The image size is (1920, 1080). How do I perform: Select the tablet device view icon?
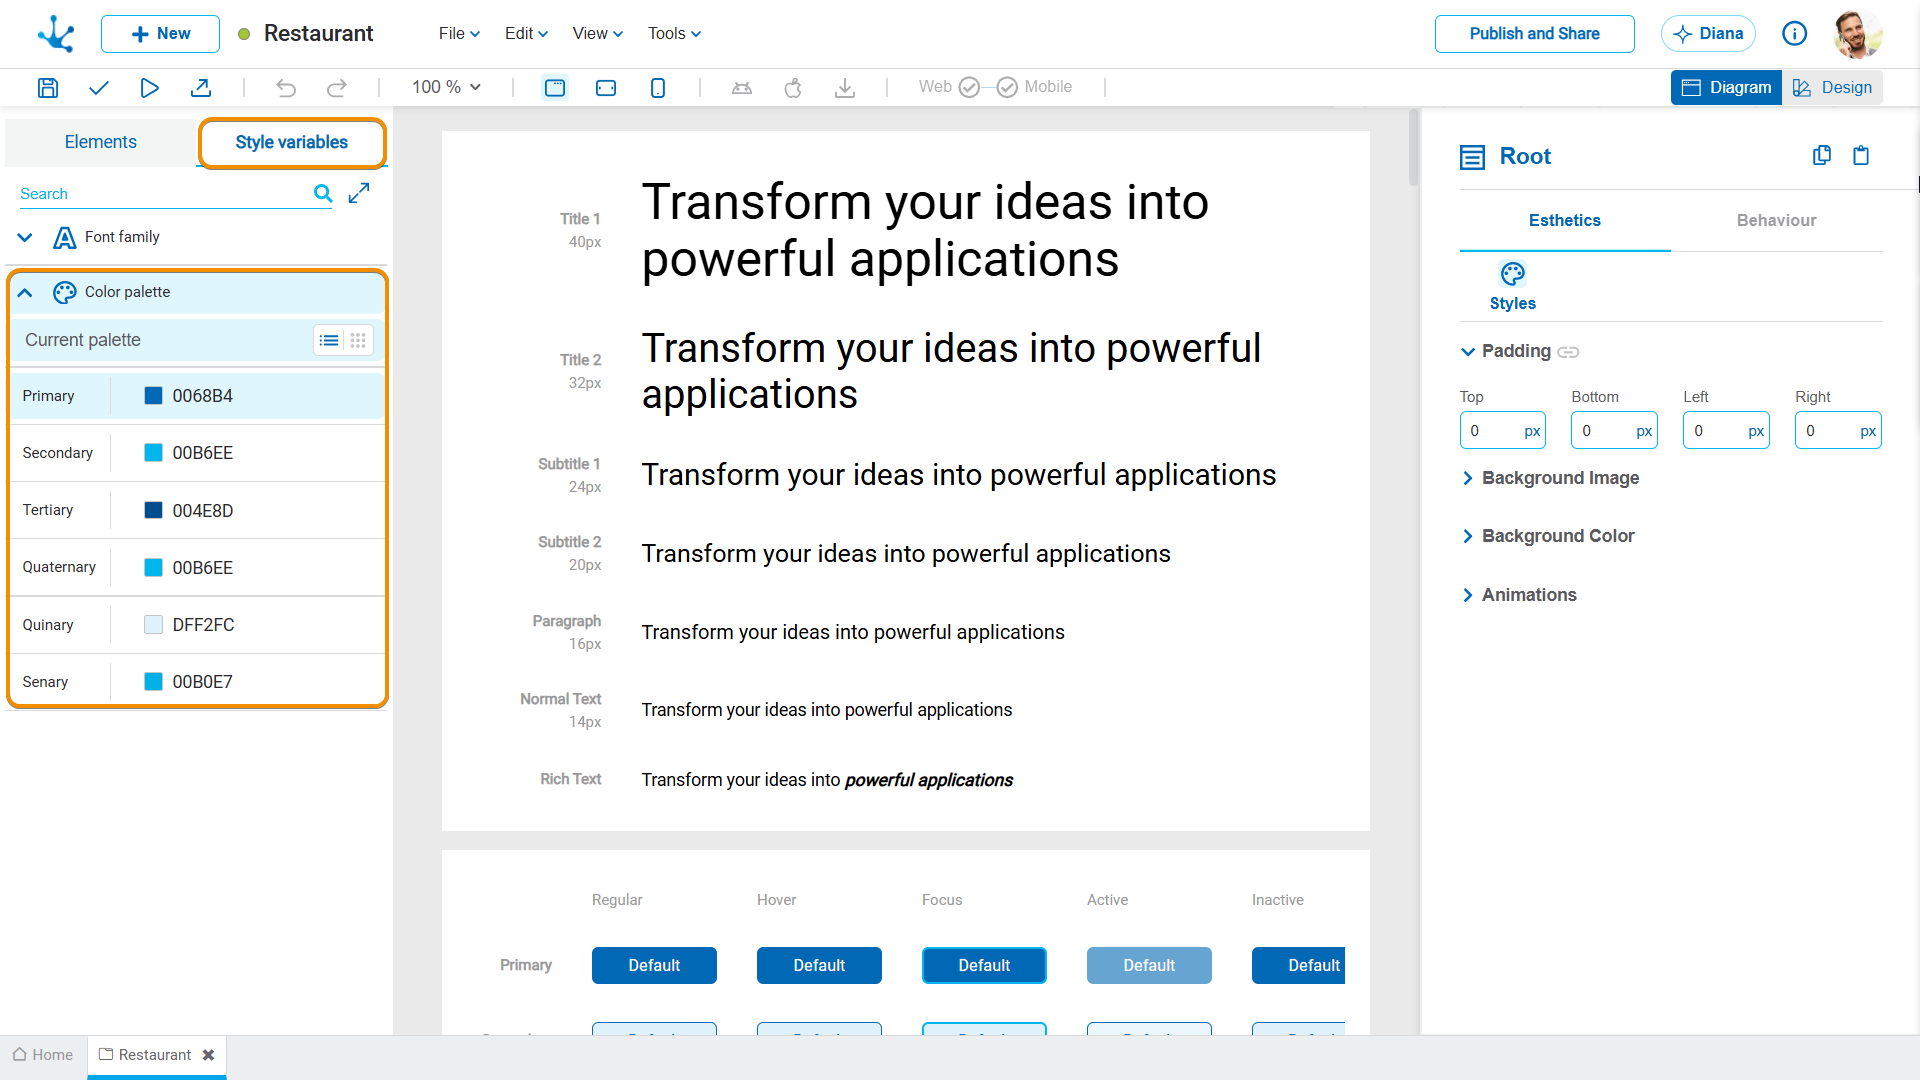(x=606, y=88)
